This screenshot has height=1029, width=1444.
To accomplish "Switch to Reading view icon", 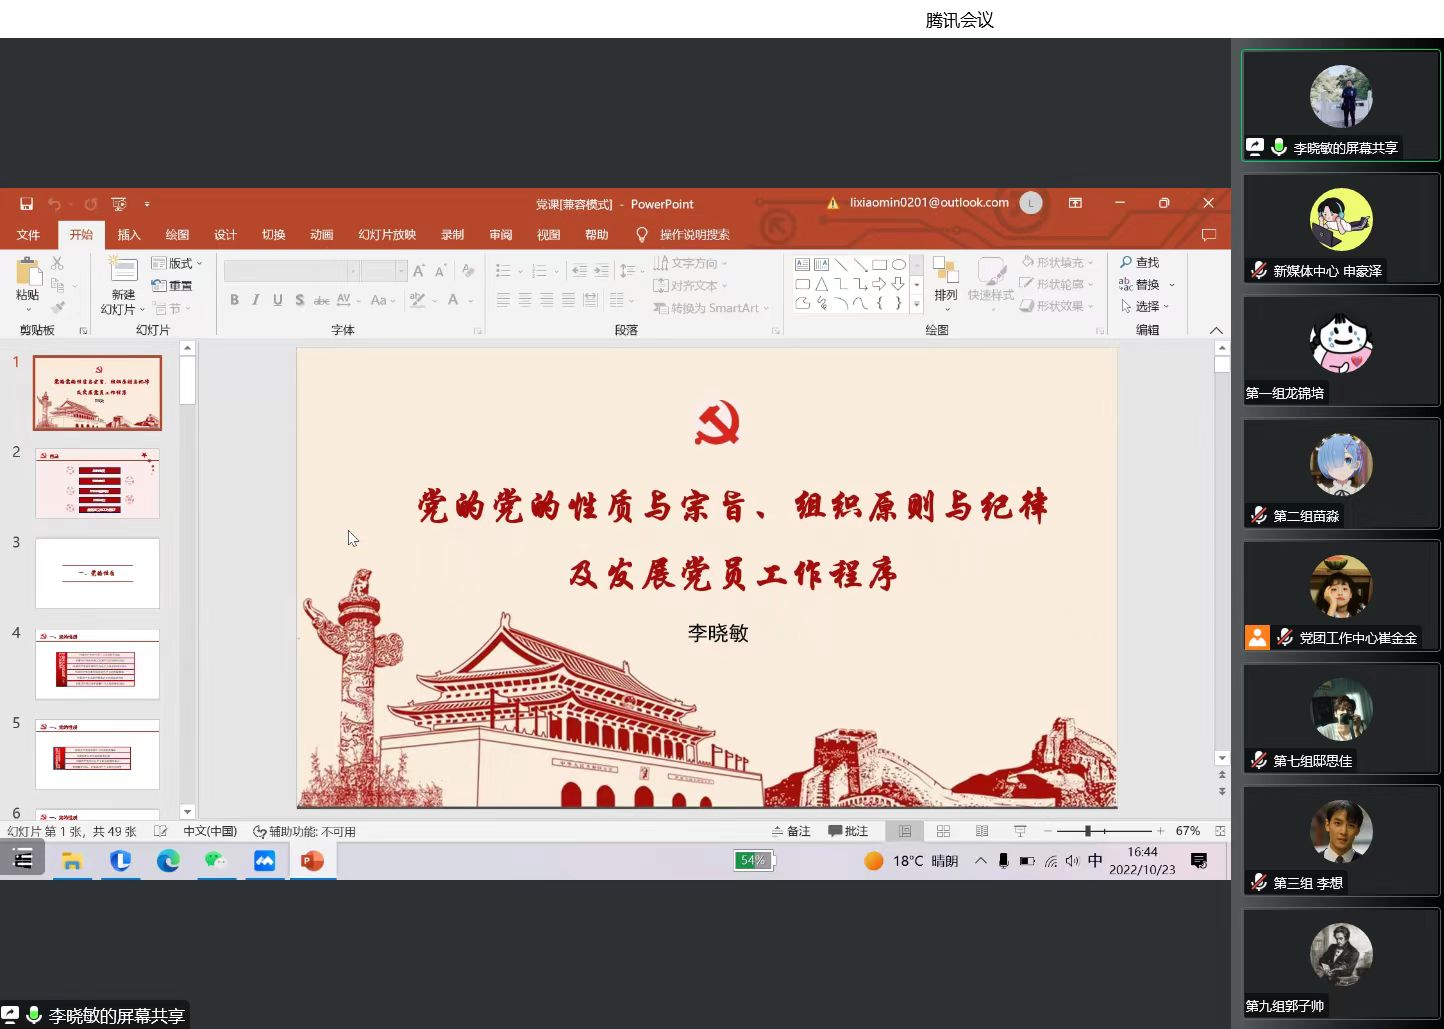I will point(982,831).
